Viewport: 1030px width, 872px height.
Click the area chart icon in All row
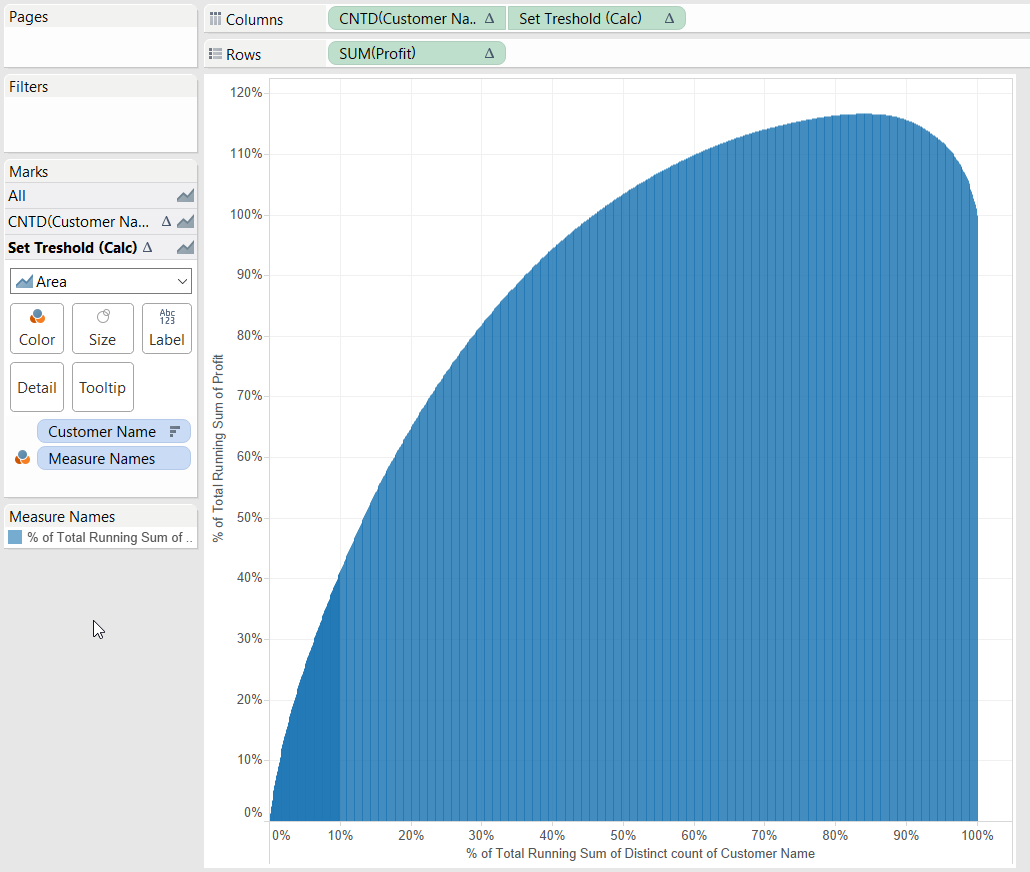(x=185, y=195)
